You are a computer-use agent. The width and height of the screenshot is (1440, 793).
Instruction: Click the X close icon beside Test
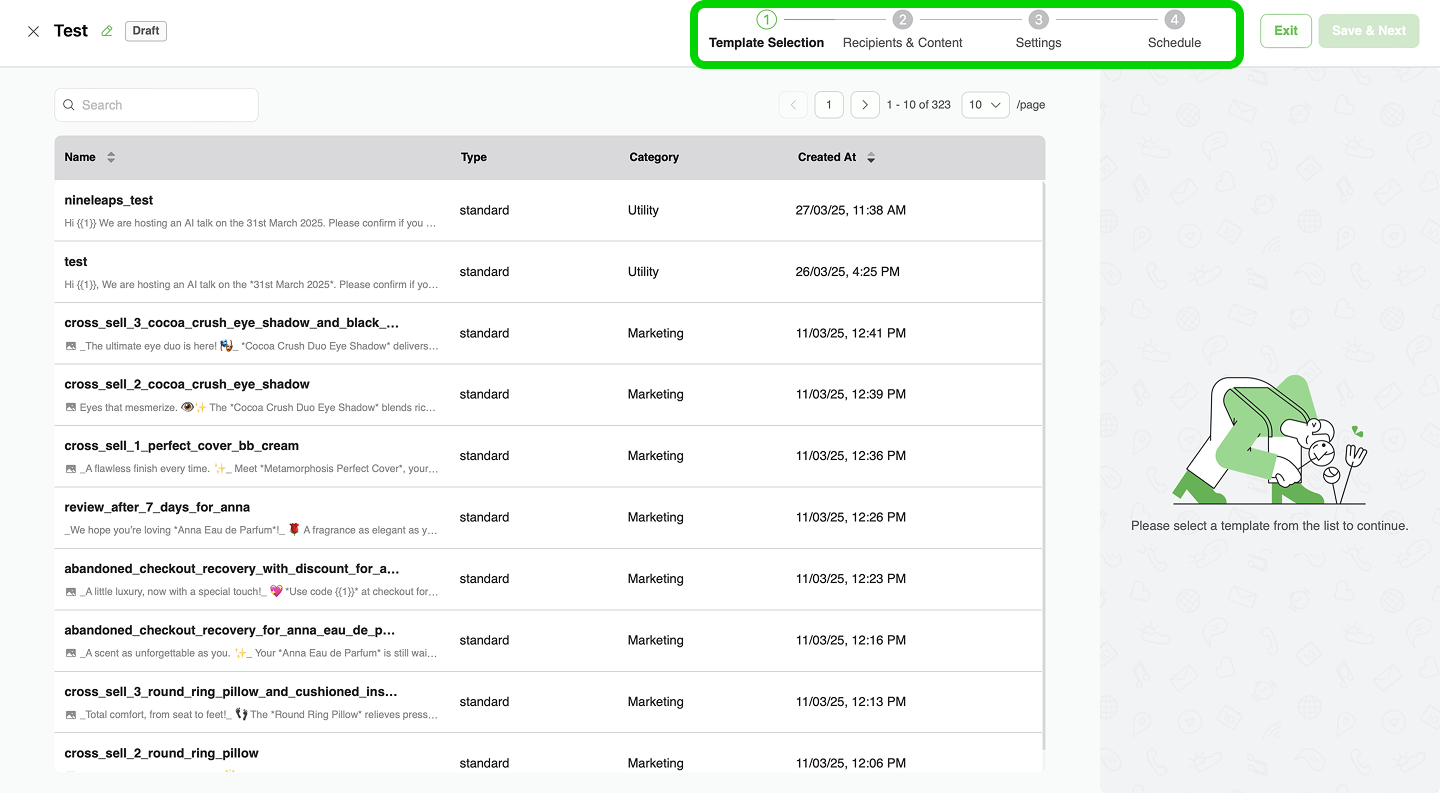click(x=33, y=31)
